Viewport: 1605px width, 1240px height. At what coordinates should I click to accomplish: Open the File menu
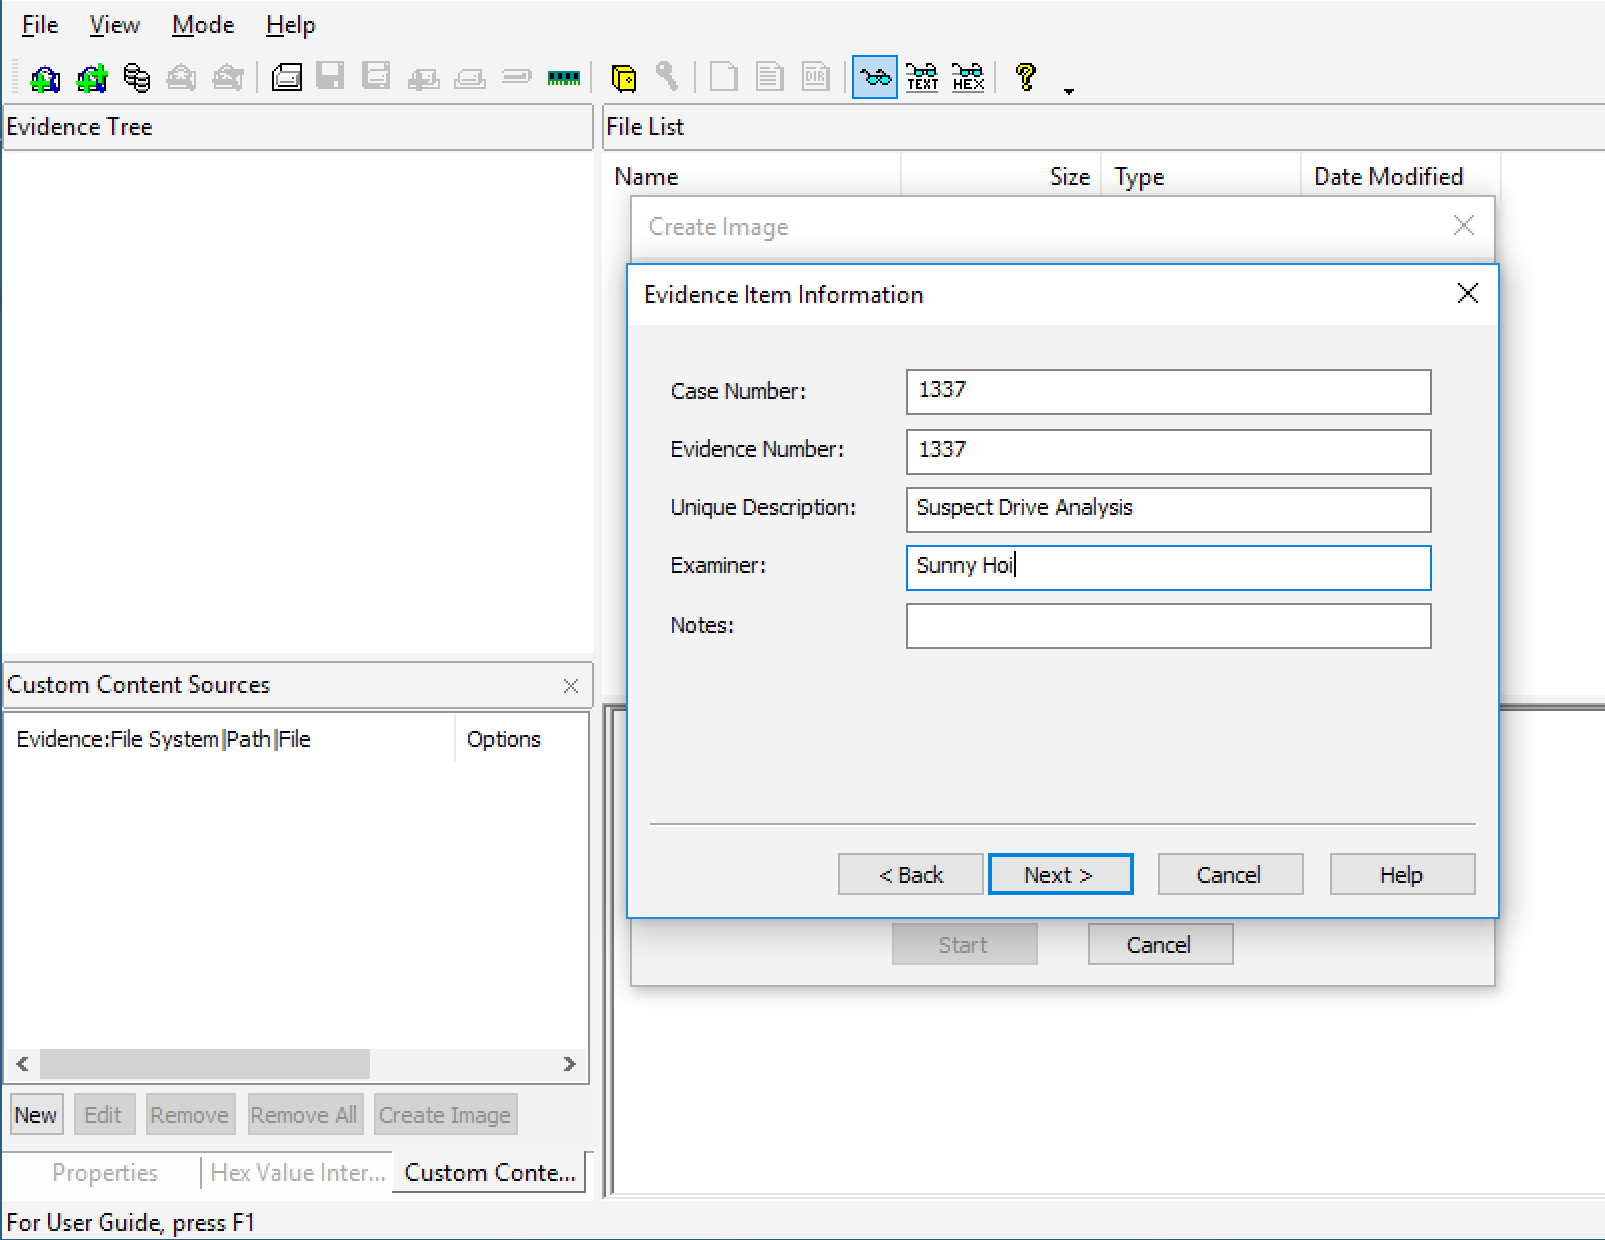pos(40,25)
